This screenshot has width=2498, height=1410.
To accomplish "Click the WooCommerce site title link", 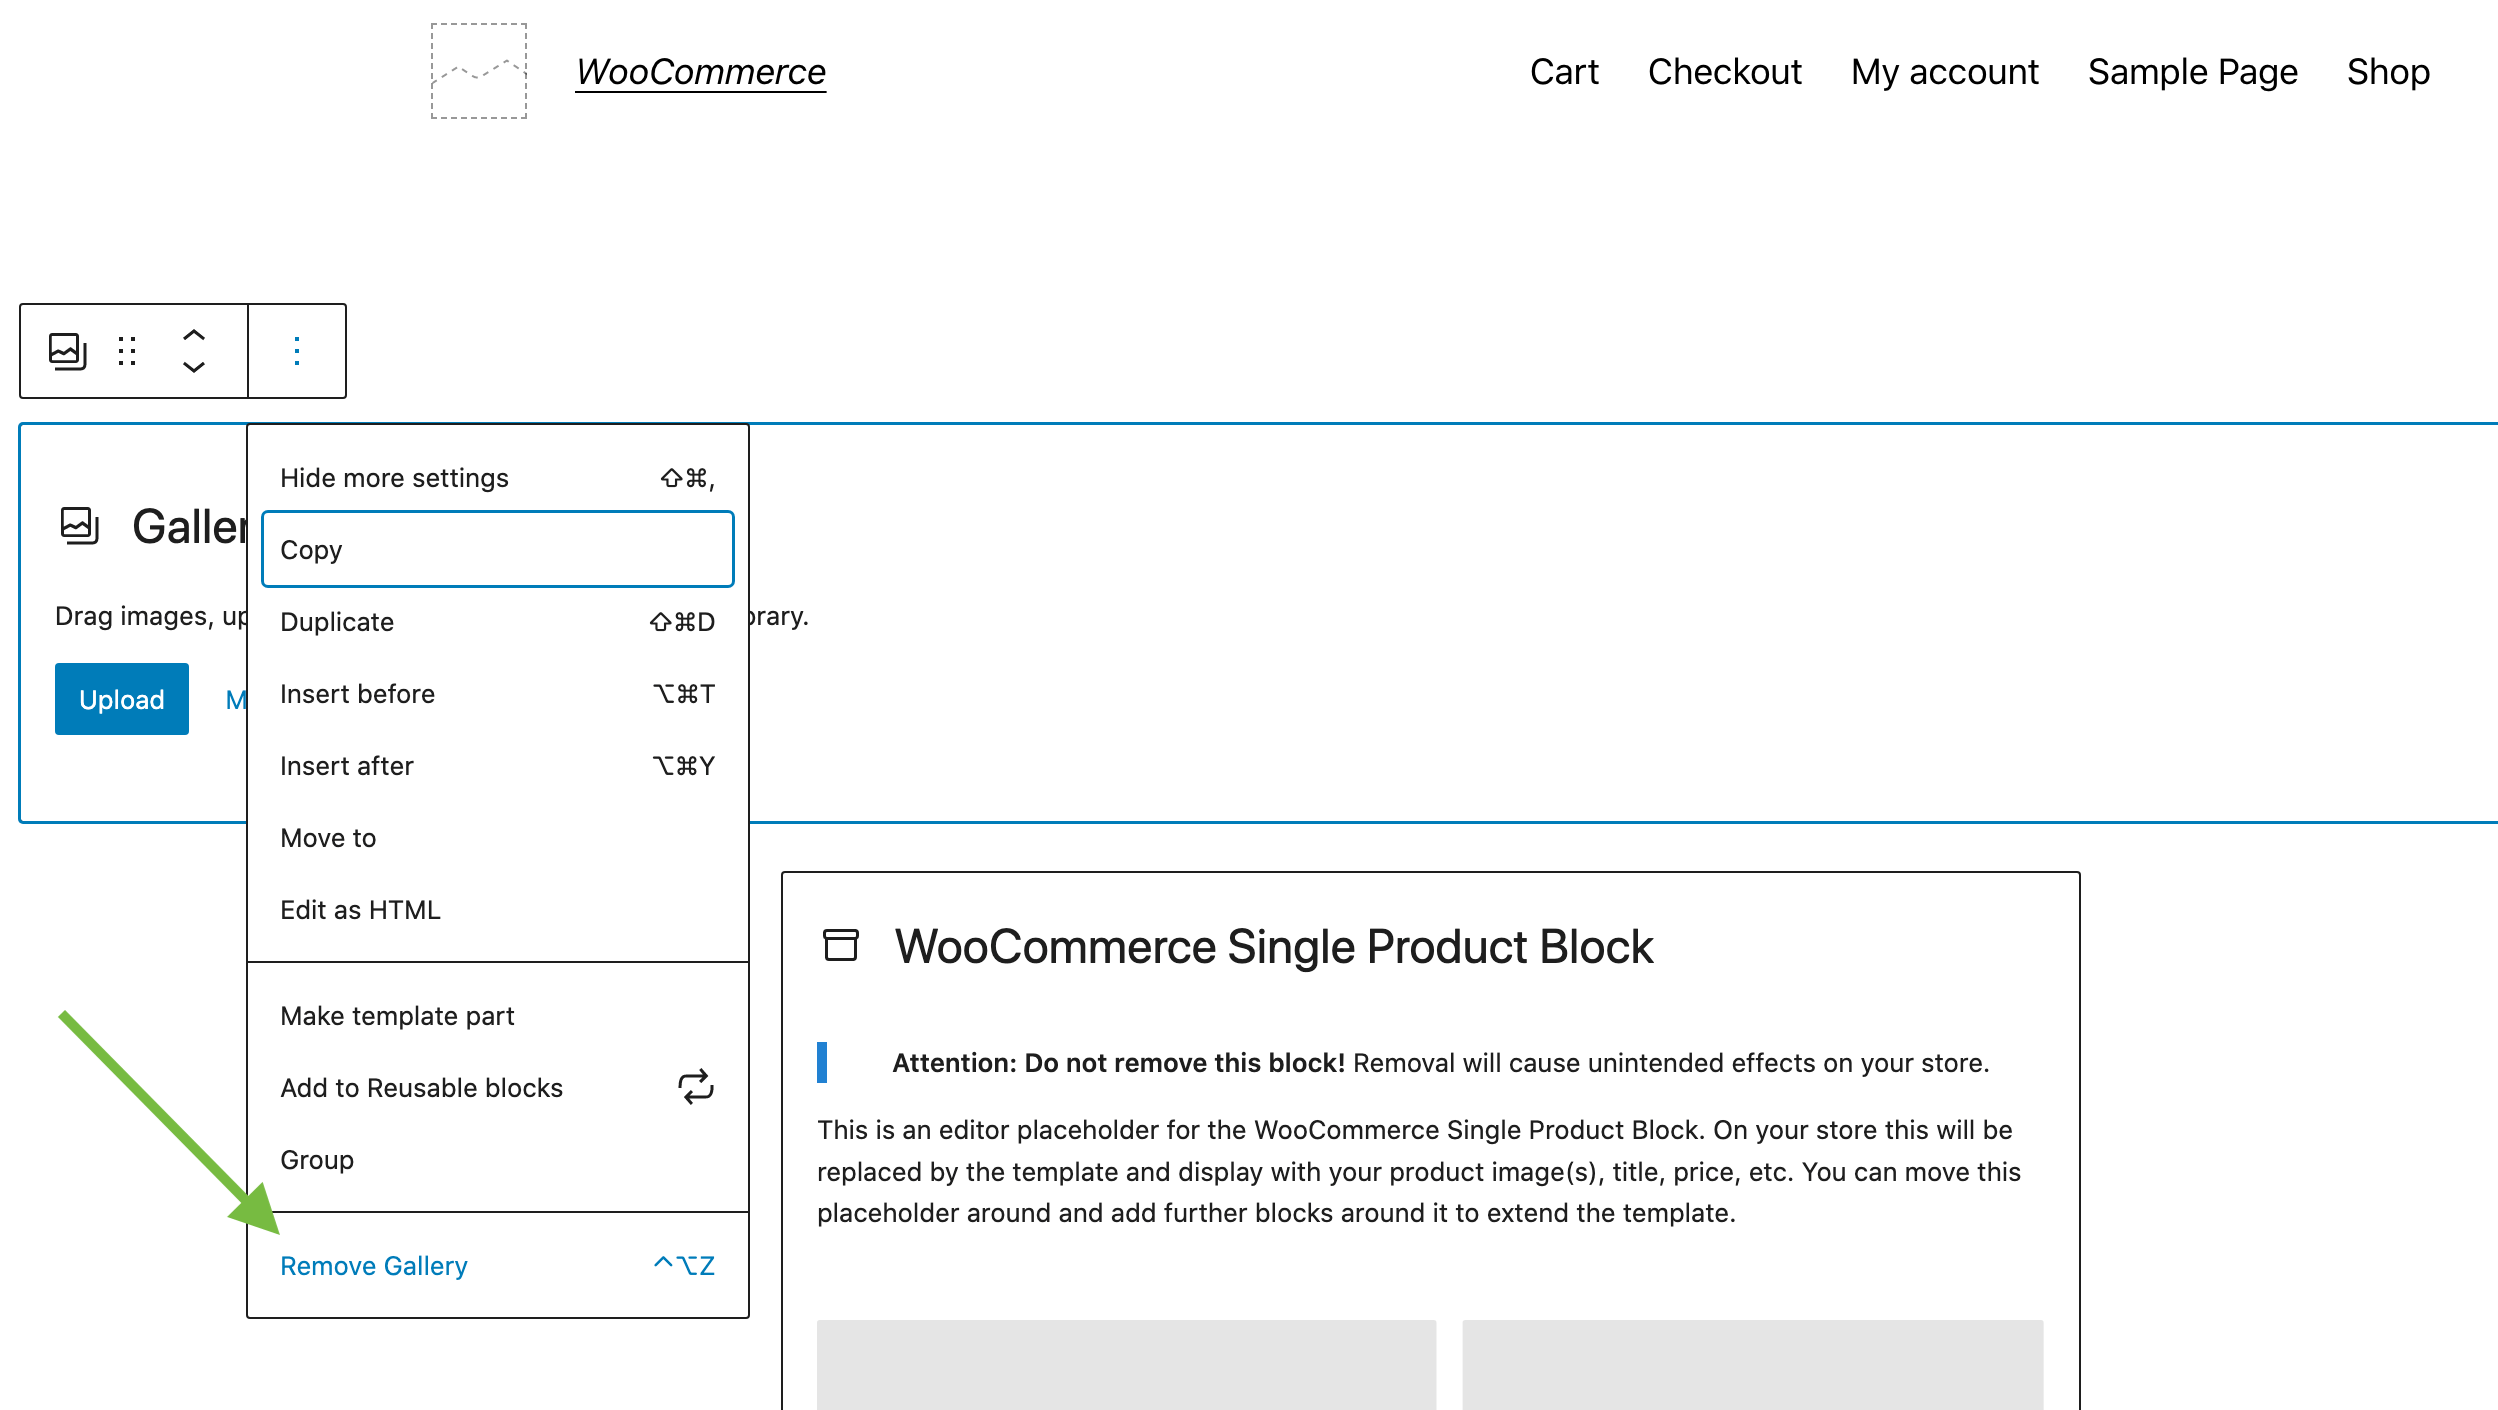I will click(x=701, y=70).
